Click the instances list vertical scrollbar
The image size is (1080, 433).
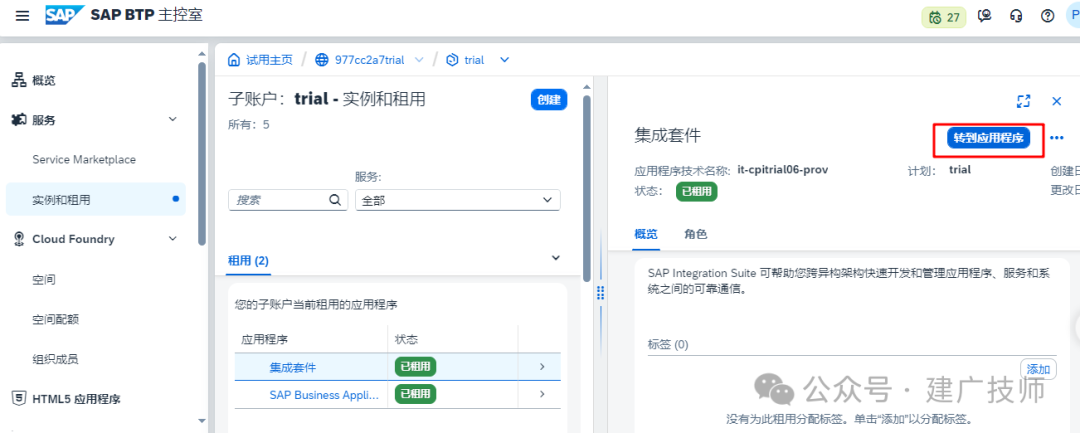587,187
